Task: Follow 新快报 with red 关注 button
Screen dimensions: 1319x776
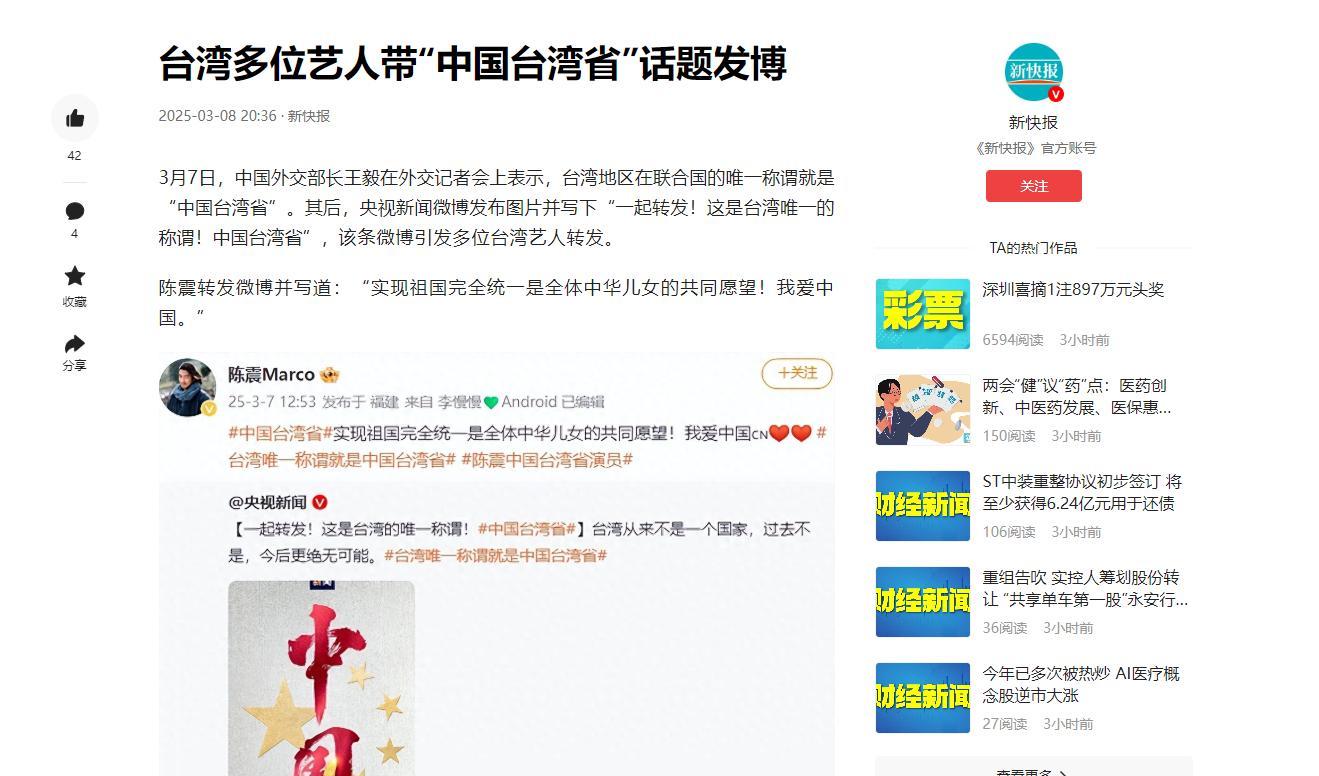Action: 1034,186
